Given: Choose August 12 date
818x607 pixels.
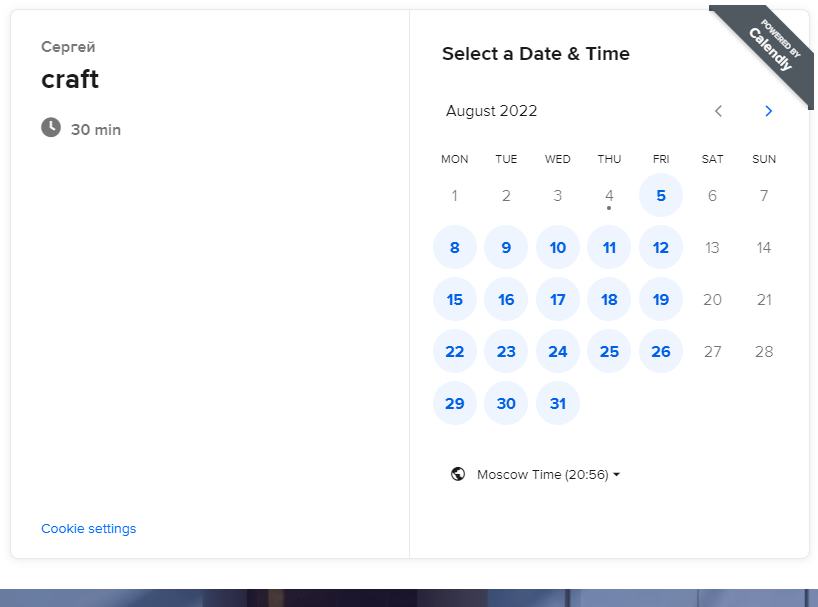Looking at the screenshot, I should (660, 247).
